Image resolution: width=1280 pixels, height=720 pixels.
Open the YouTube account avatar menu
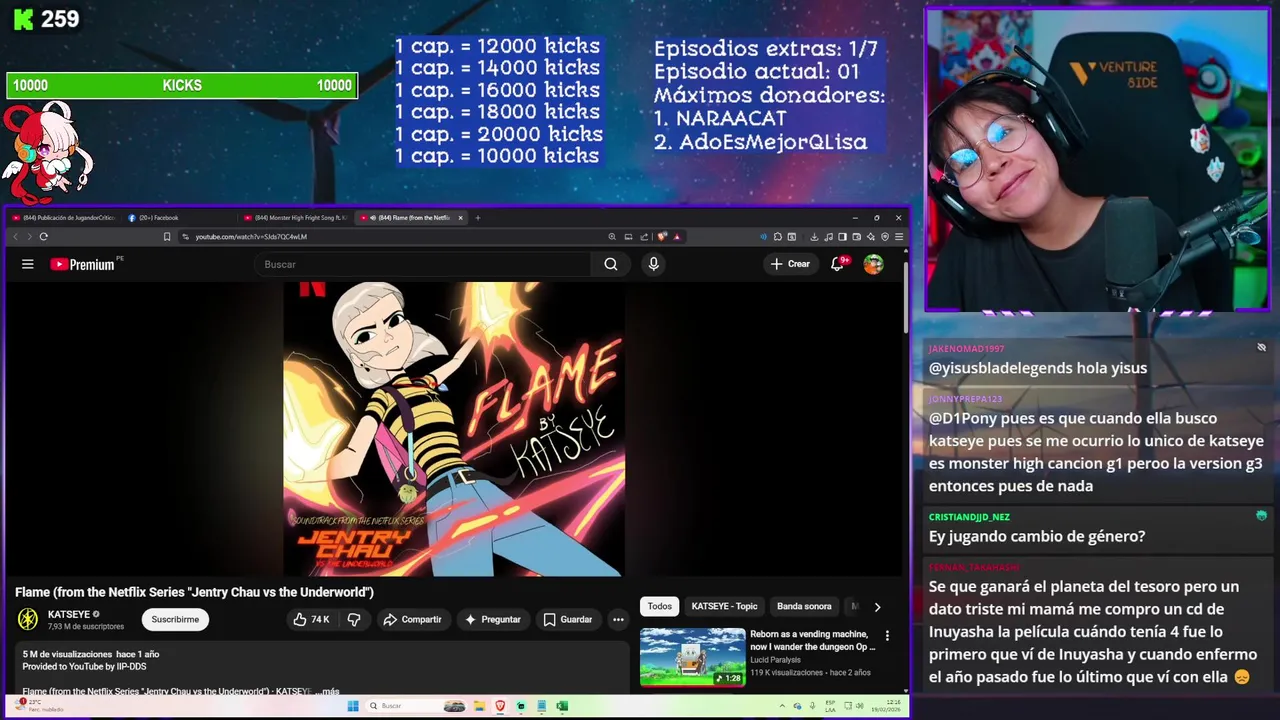873,264
